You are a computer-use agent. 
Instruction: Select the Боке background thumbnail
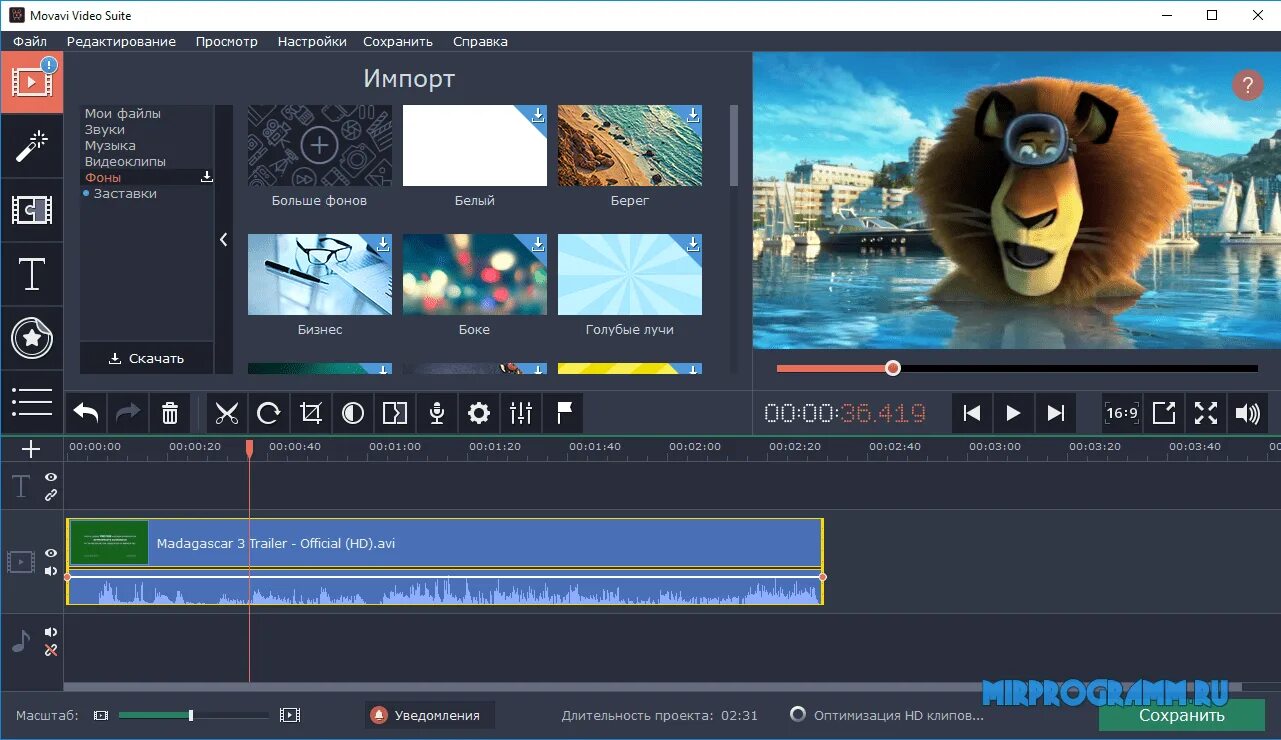point(475,275)
